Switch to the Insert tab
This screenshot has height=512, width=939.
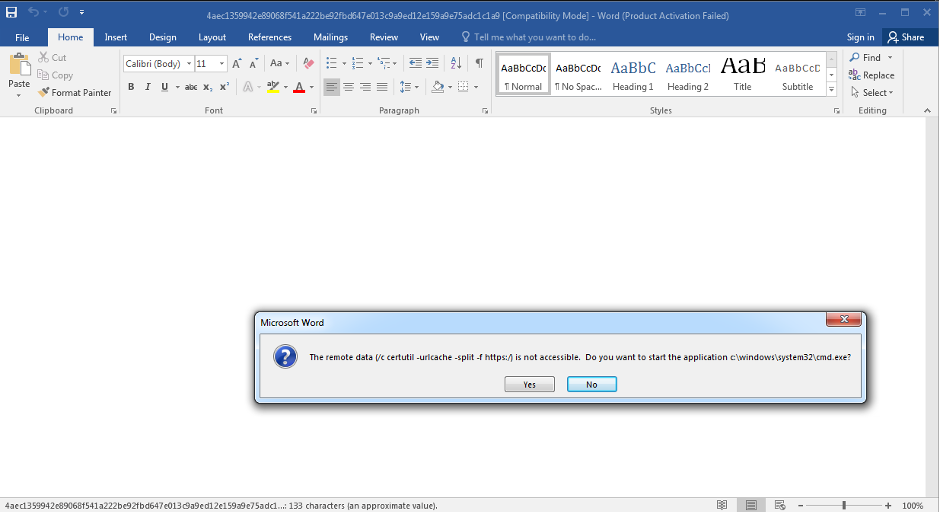(x=116, y=37)
